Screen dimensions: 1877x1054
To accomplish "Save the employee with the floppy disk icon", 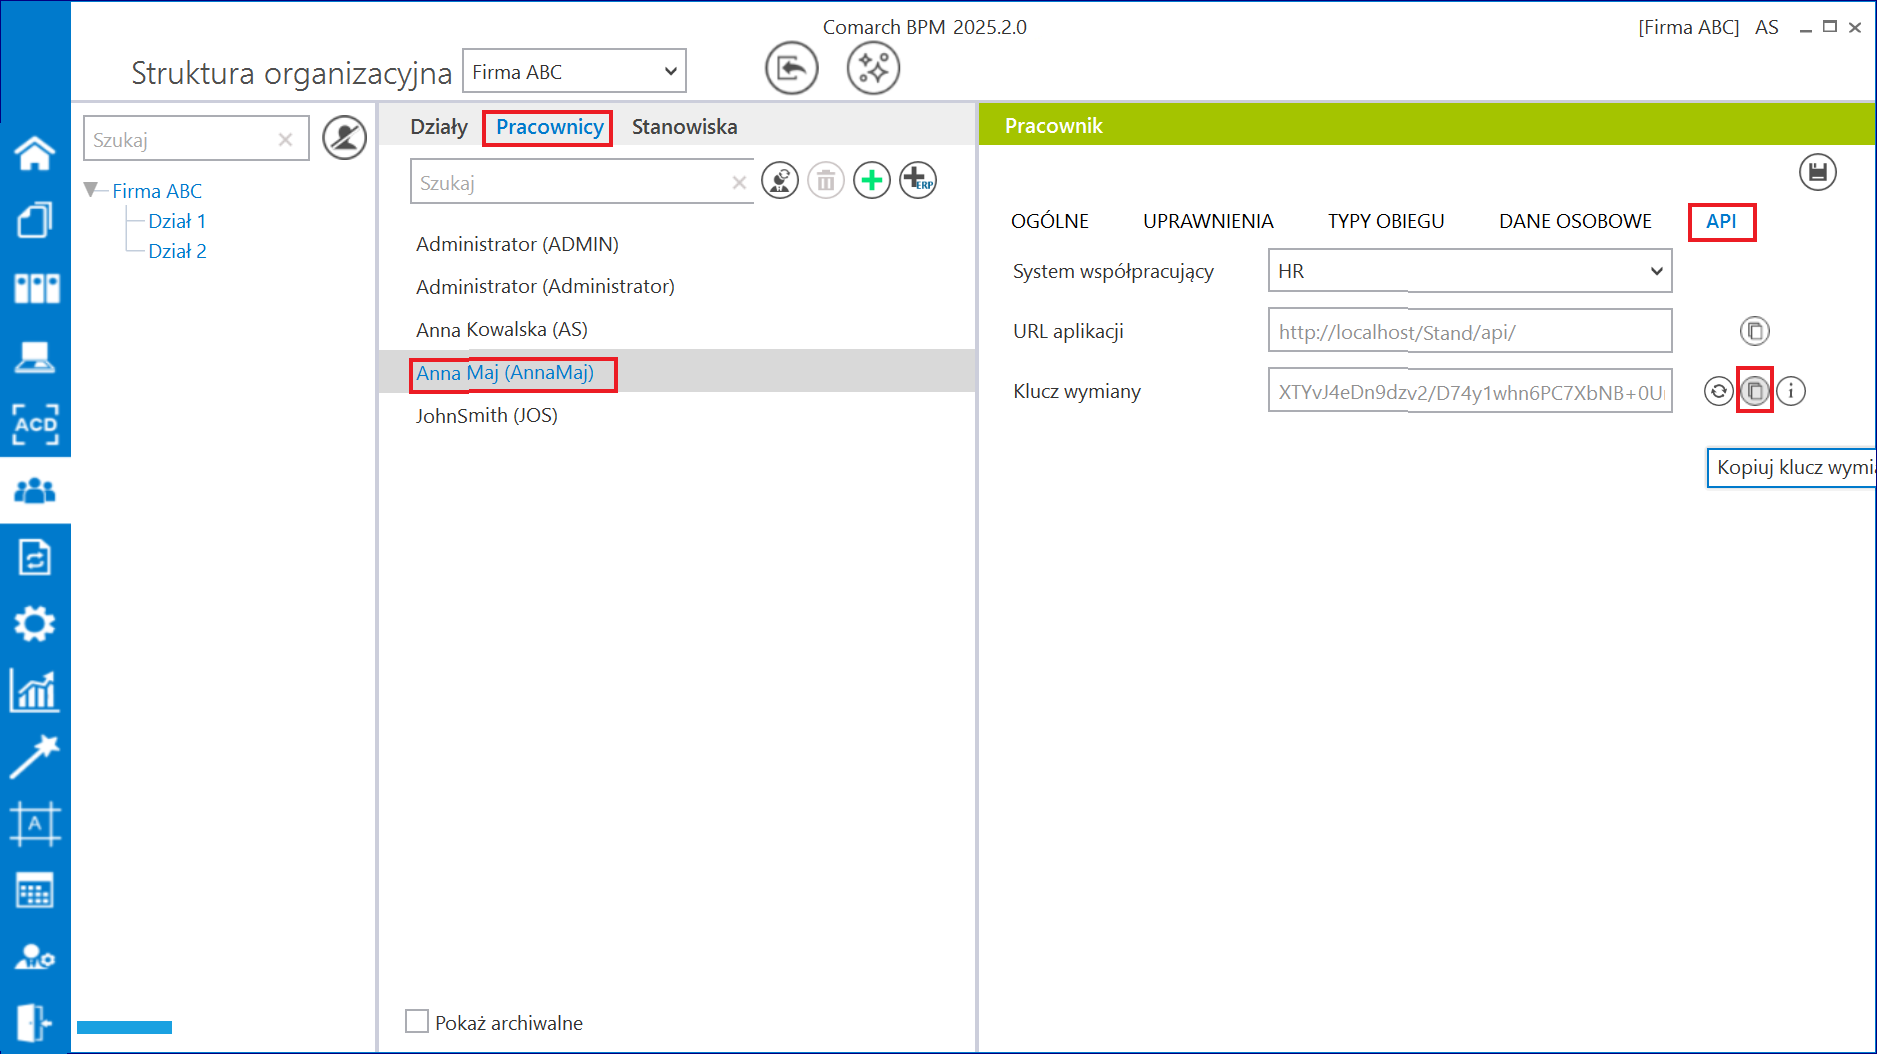I will point(1818,172).
